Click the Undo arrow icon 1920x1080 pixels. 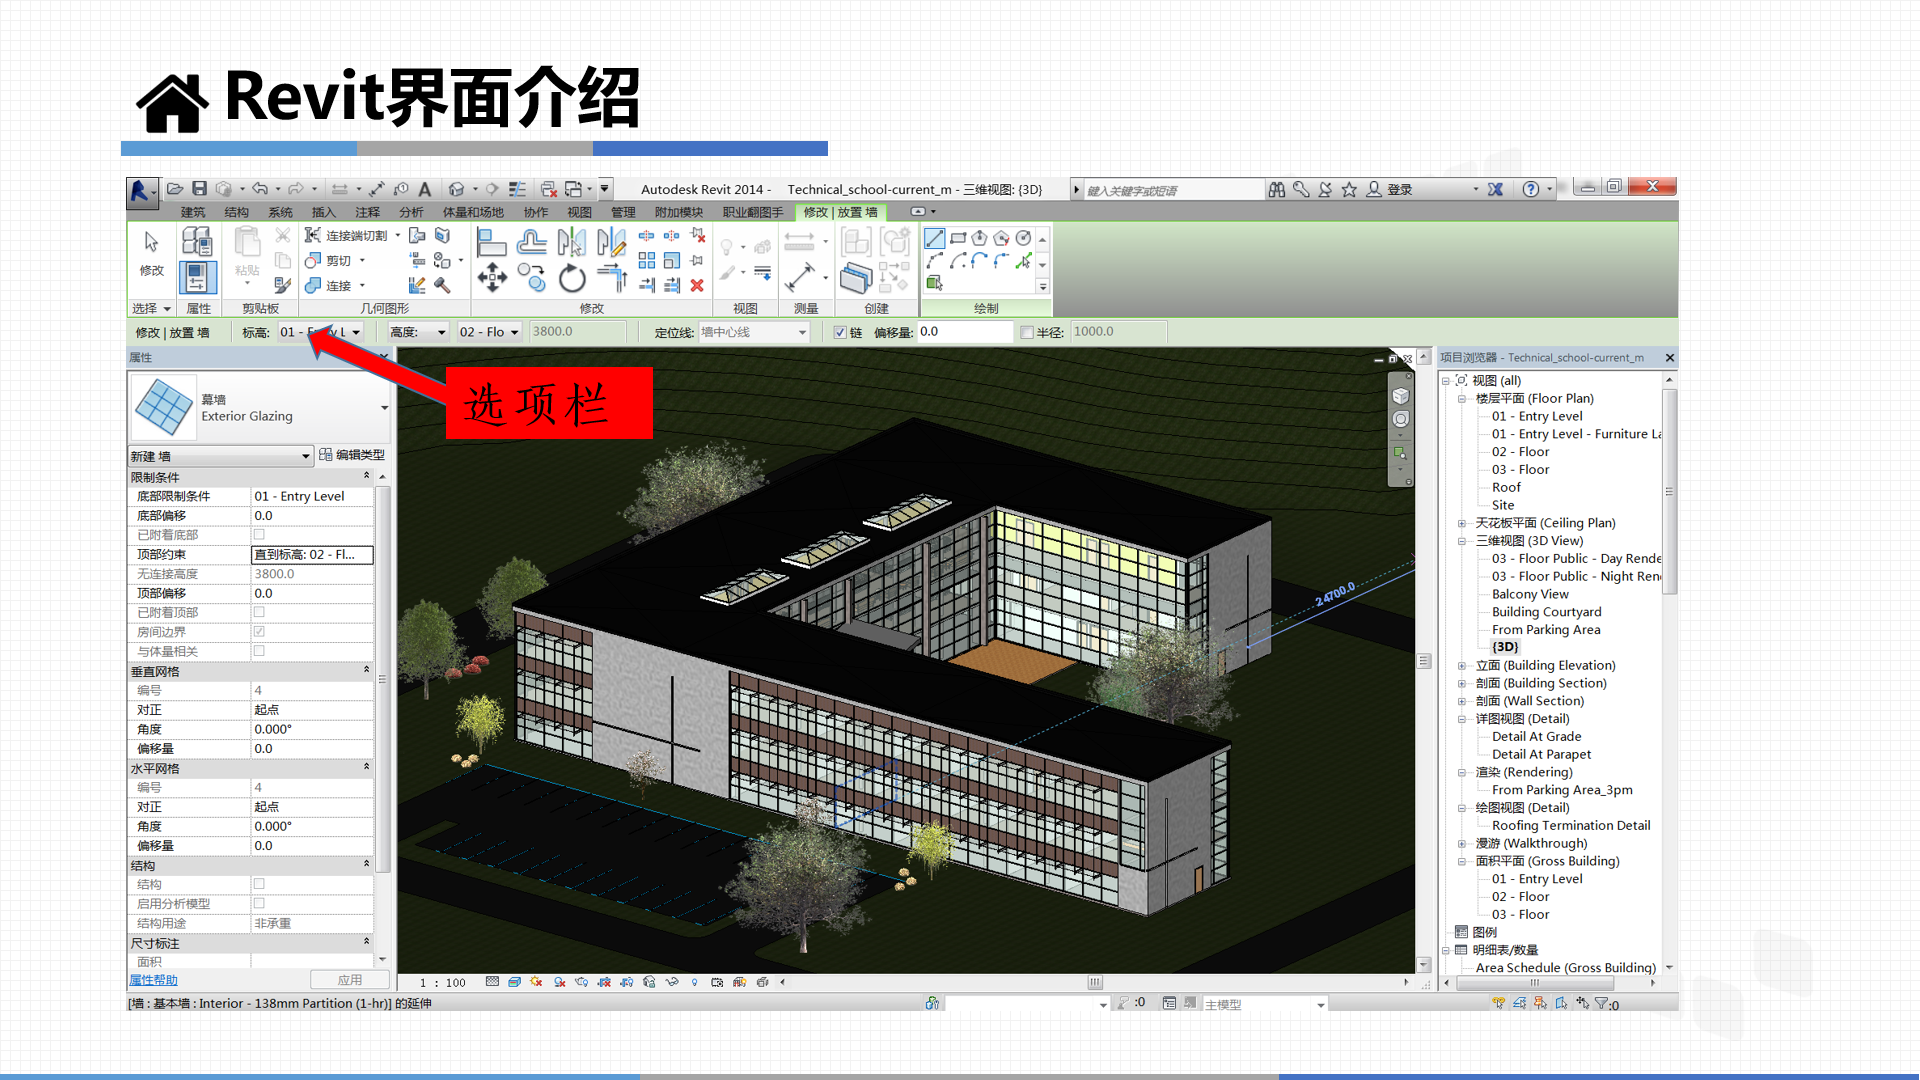point(260,188)
